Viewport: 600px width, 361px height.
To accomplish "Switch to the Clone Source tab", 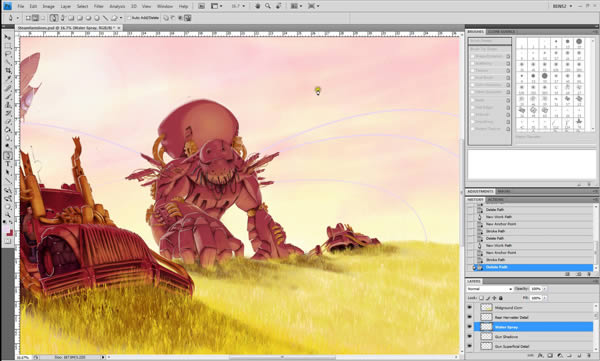I will [501, 31].
